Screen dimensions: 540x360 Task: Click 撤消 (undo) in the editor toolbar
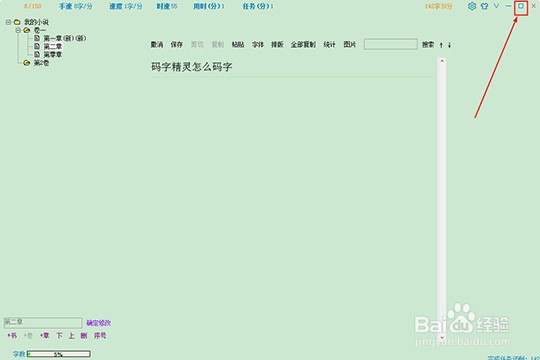click(157, 44)
